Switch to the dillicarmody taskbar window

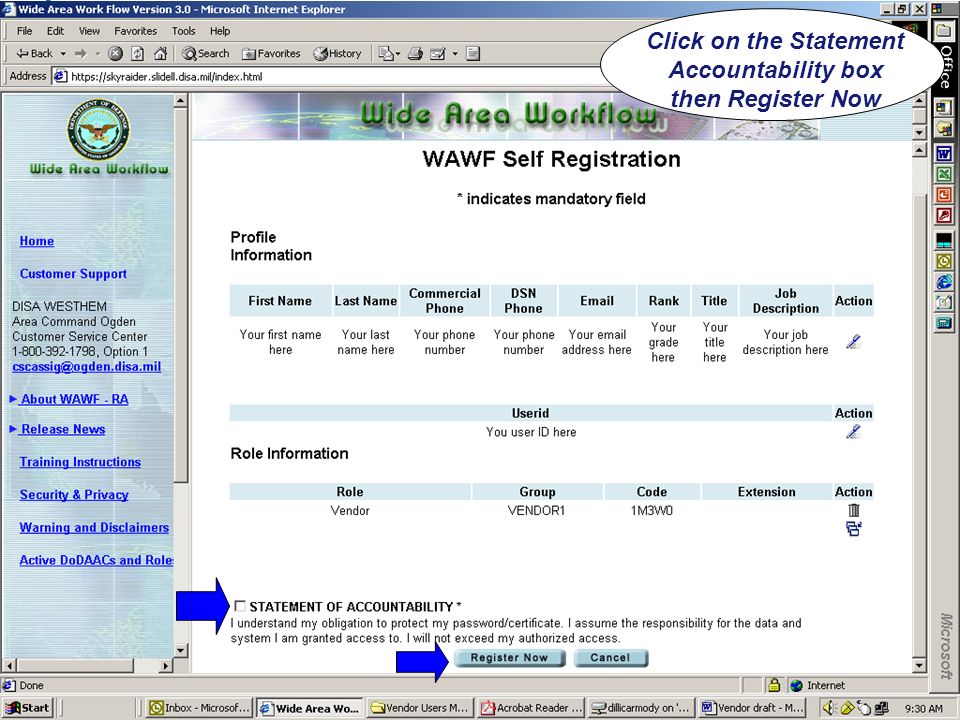641,708
